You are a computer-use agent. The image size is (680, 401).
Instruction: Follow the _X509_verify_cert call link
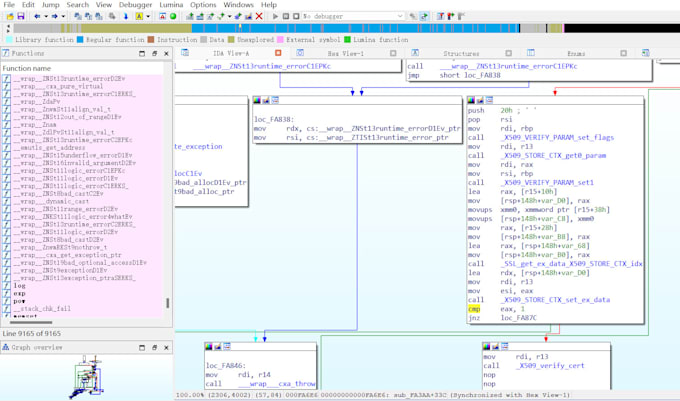550,365
